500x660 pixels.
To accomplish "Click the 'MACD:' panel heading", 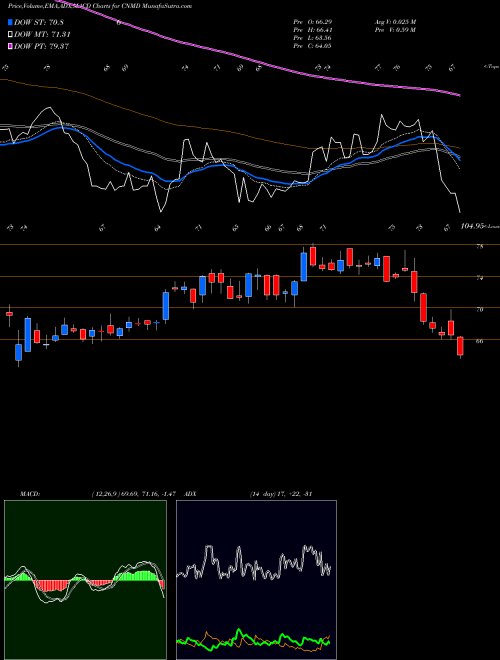I will point(30,494).
